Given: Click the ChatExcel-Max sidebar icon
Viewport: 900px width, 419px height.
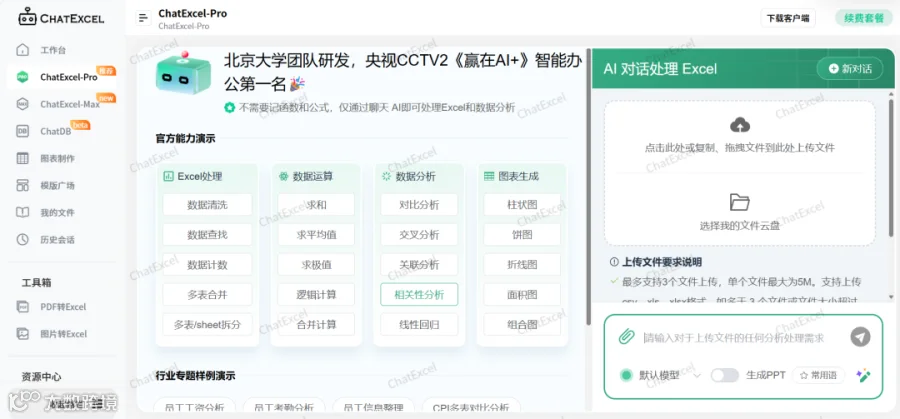Looking at the screenshot, I should (x=22, y=104).
